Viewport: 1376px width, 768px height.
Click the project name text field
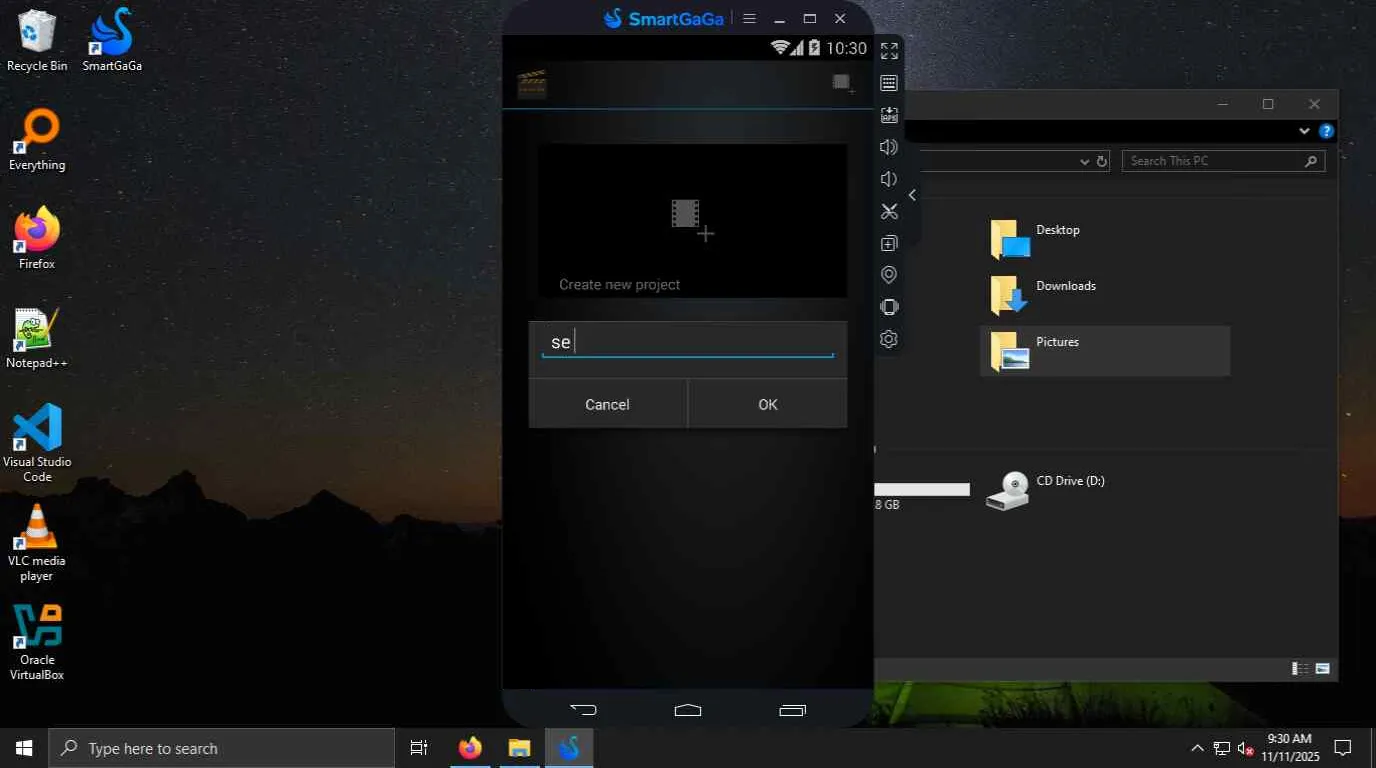(687, 342)
